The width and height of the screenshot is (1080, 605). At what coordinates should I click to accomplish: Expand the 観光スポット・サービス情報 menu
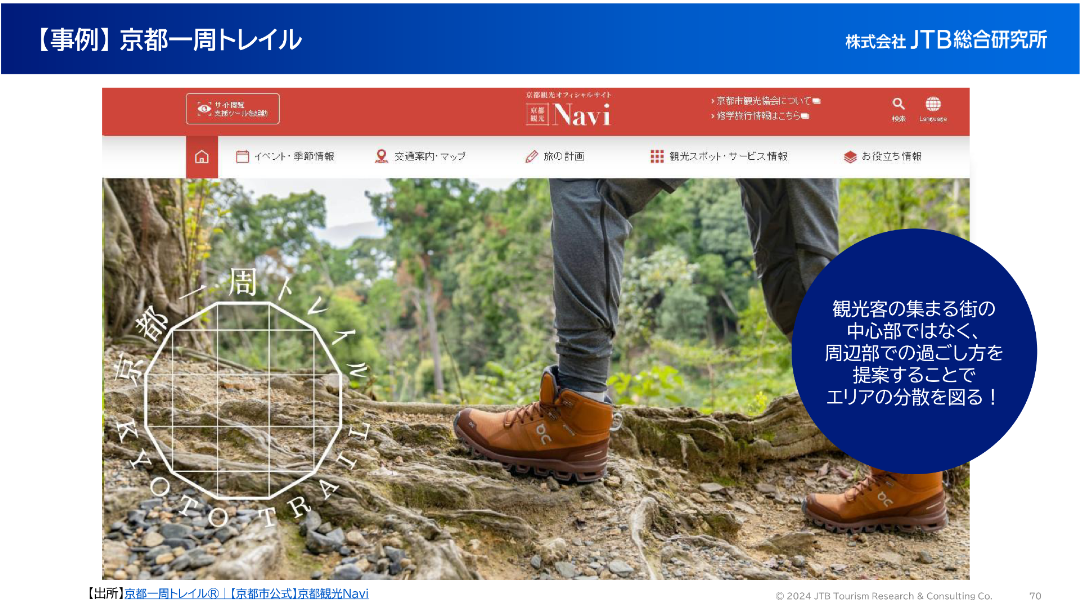(728, 157)
